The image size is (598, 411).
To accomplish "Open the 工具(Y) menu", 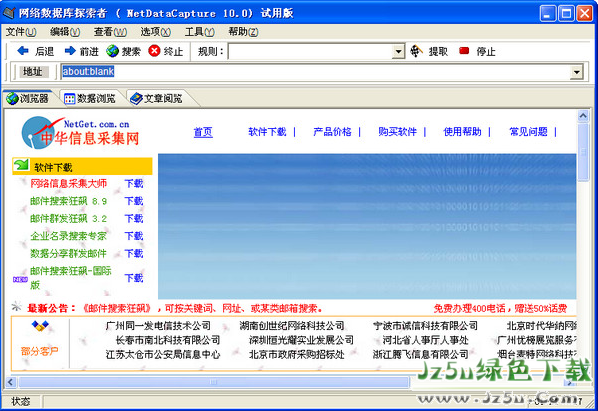I will click(199, 32).
